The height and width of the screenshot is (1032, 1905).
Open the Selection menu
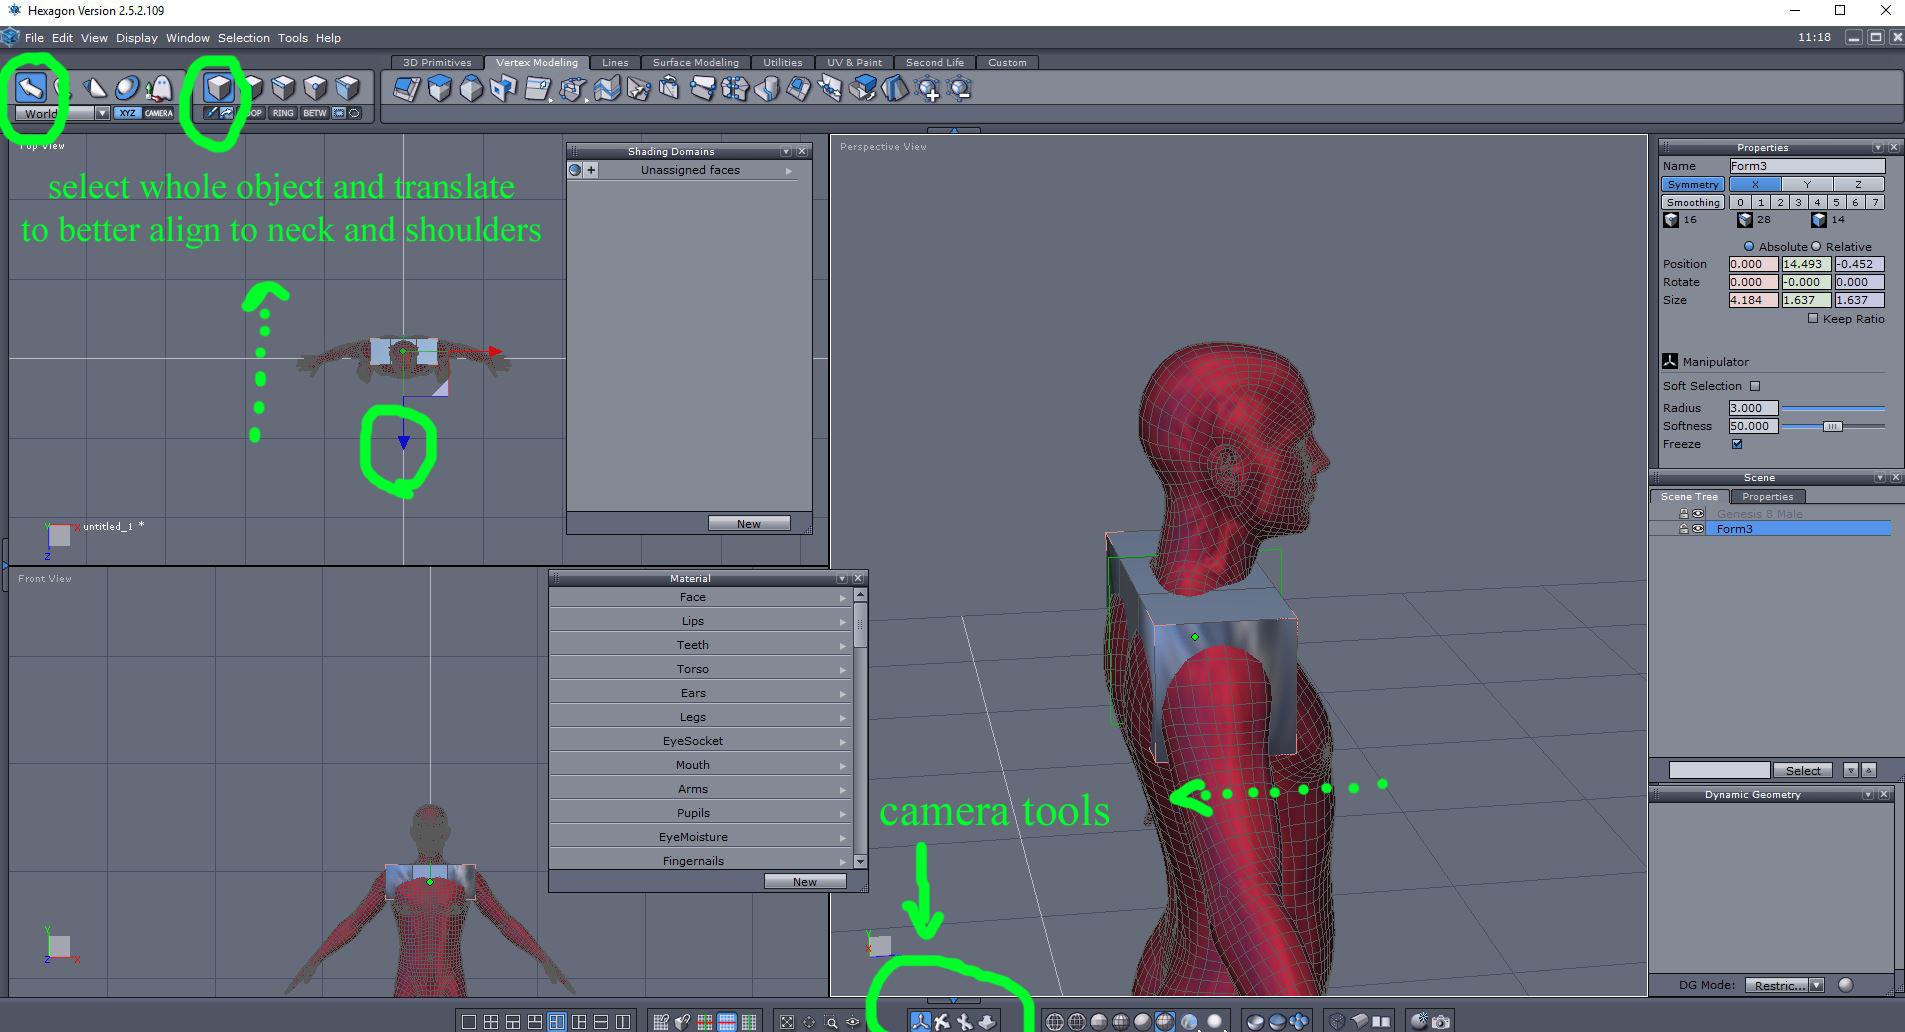tap(244, 38)
